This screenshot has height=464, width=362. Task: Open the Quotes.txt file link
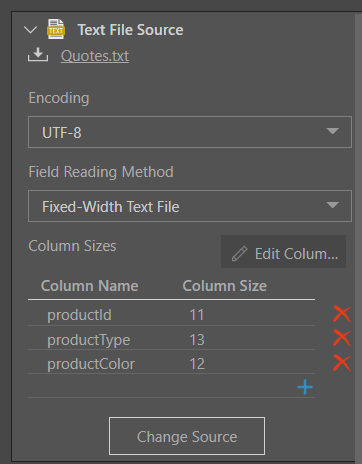click(x=95, y=56)
